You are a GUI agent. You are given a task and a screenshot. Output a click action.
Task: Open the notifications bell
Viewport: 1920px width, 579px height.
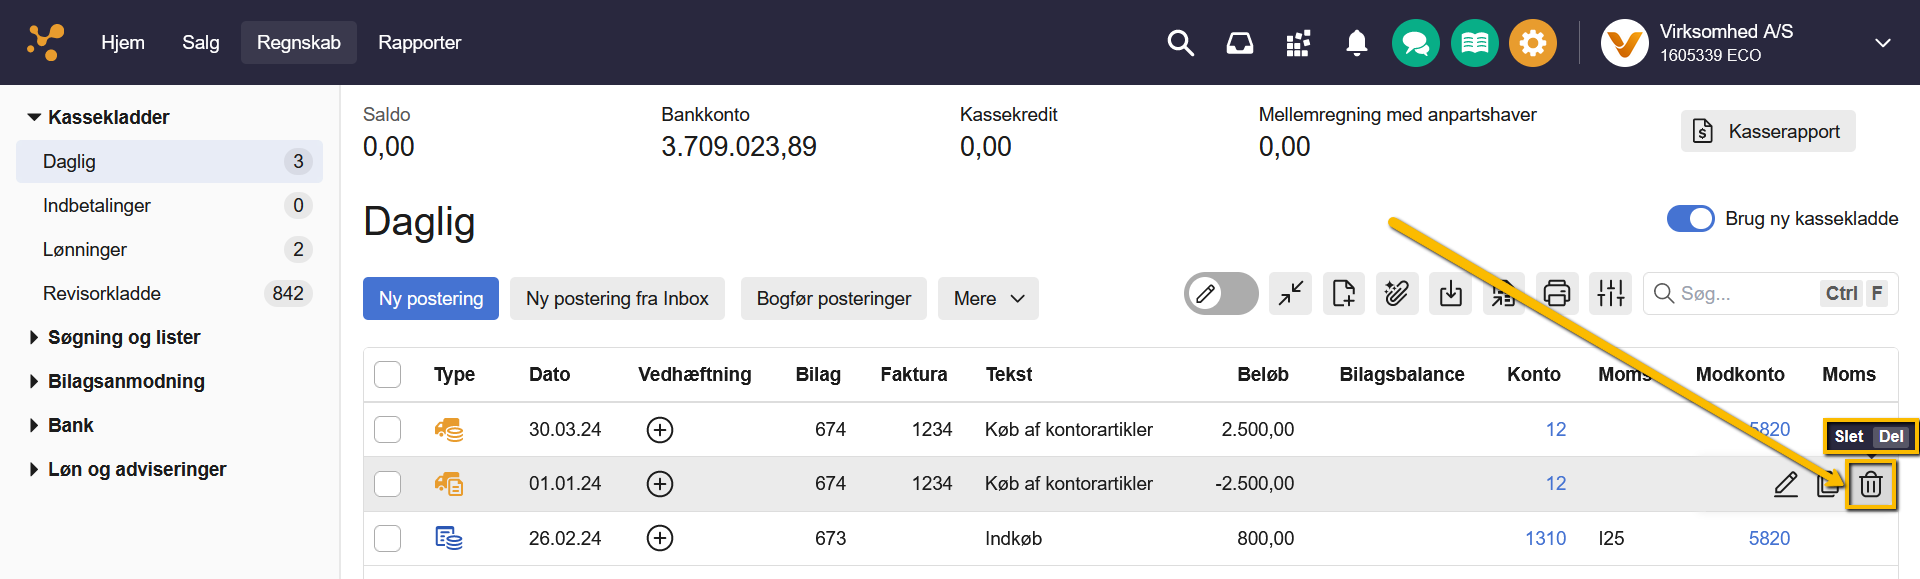click(x=1356, y=43)
